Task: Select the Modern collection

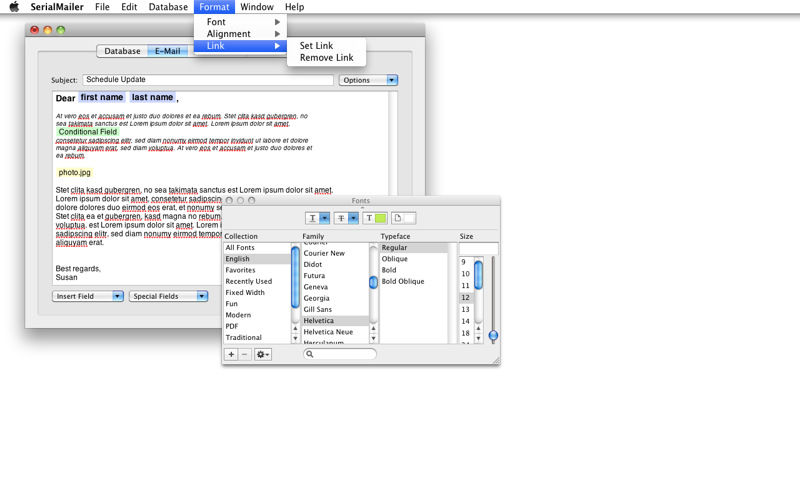Action: (257, 315)
